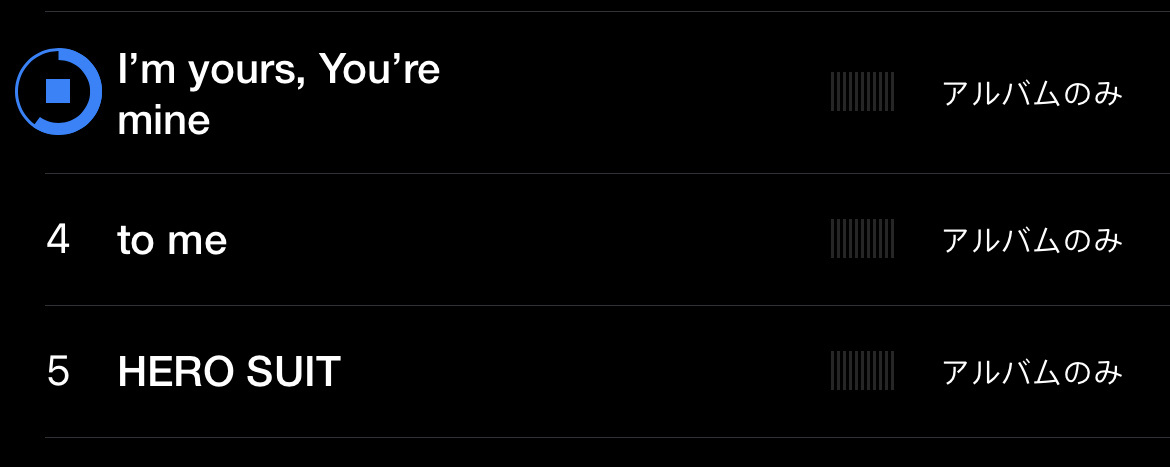Click the word "mine" in the first track title
This screenshot has height=467, width=1170.
click(x=163, y=121)
